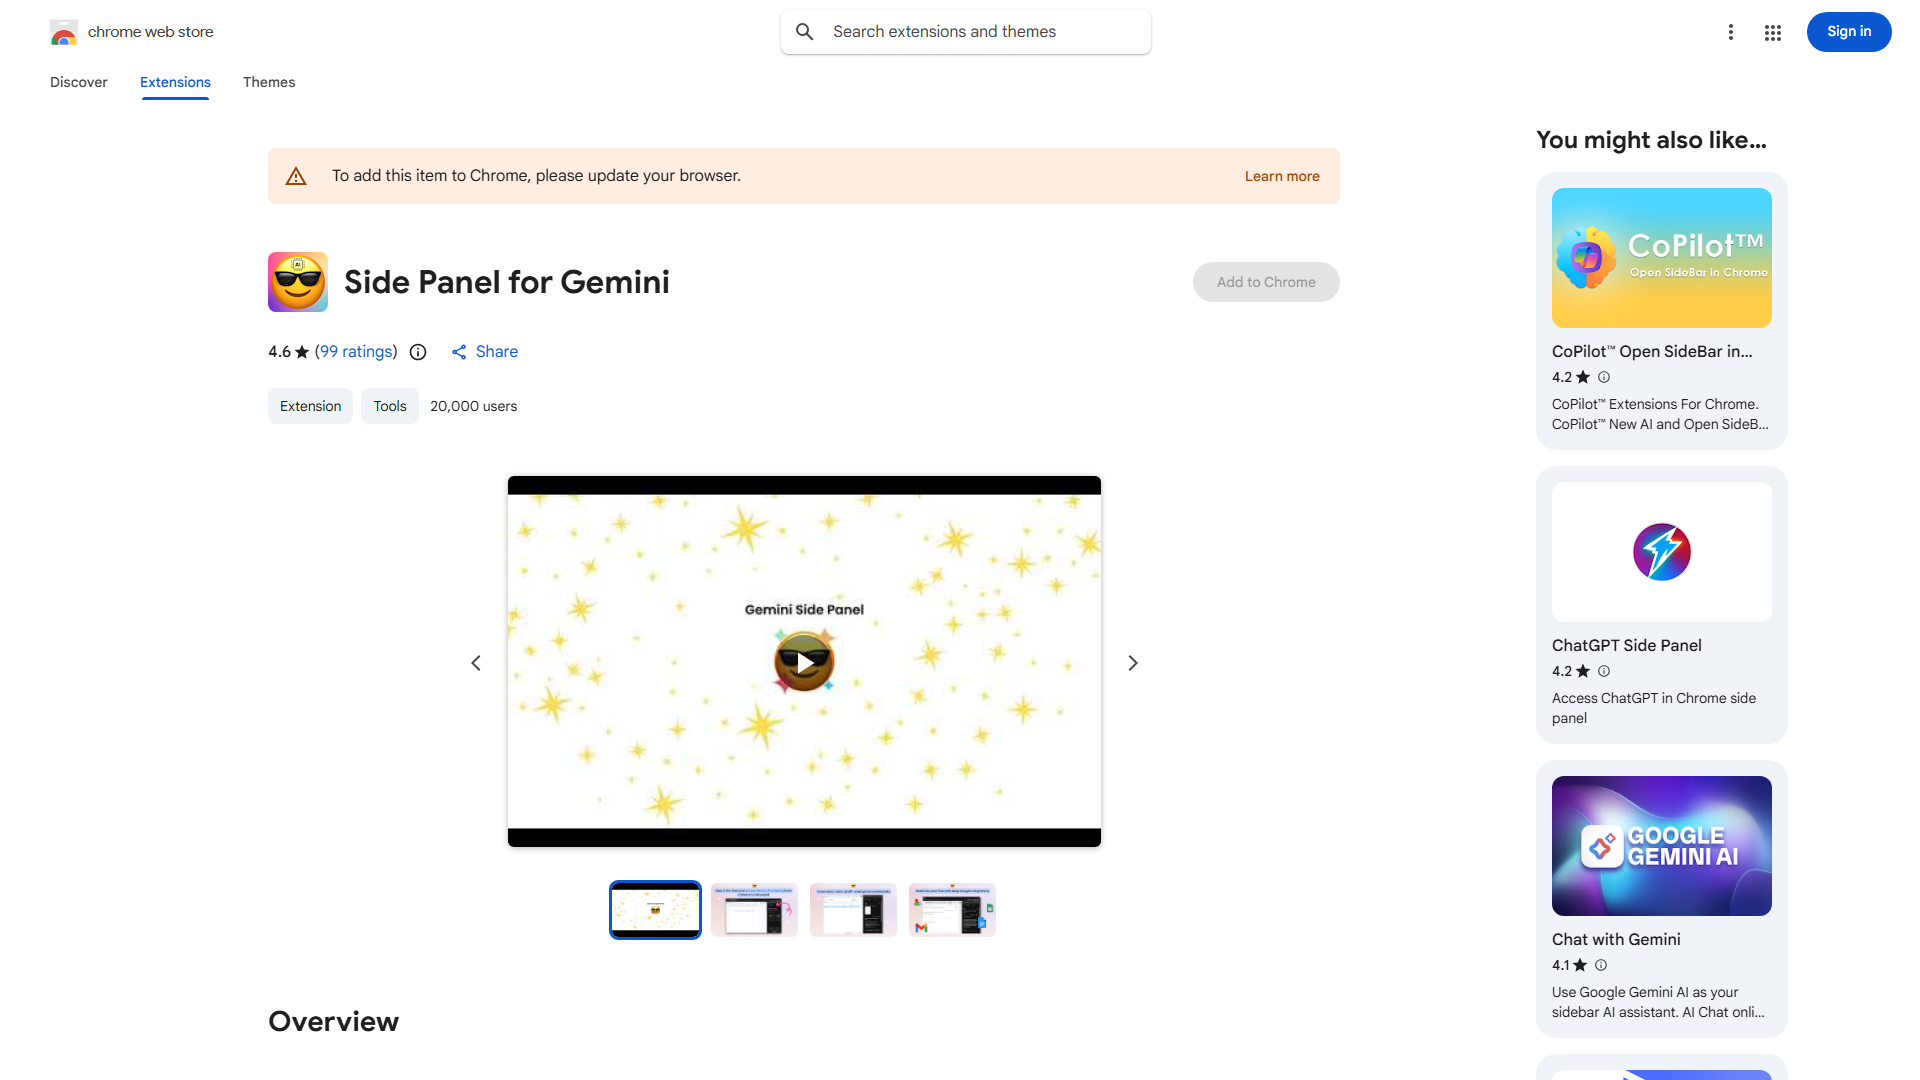Focus the Search extensions and themes field
Viewport: 1920px width, 1080px height.
point(966,32)
